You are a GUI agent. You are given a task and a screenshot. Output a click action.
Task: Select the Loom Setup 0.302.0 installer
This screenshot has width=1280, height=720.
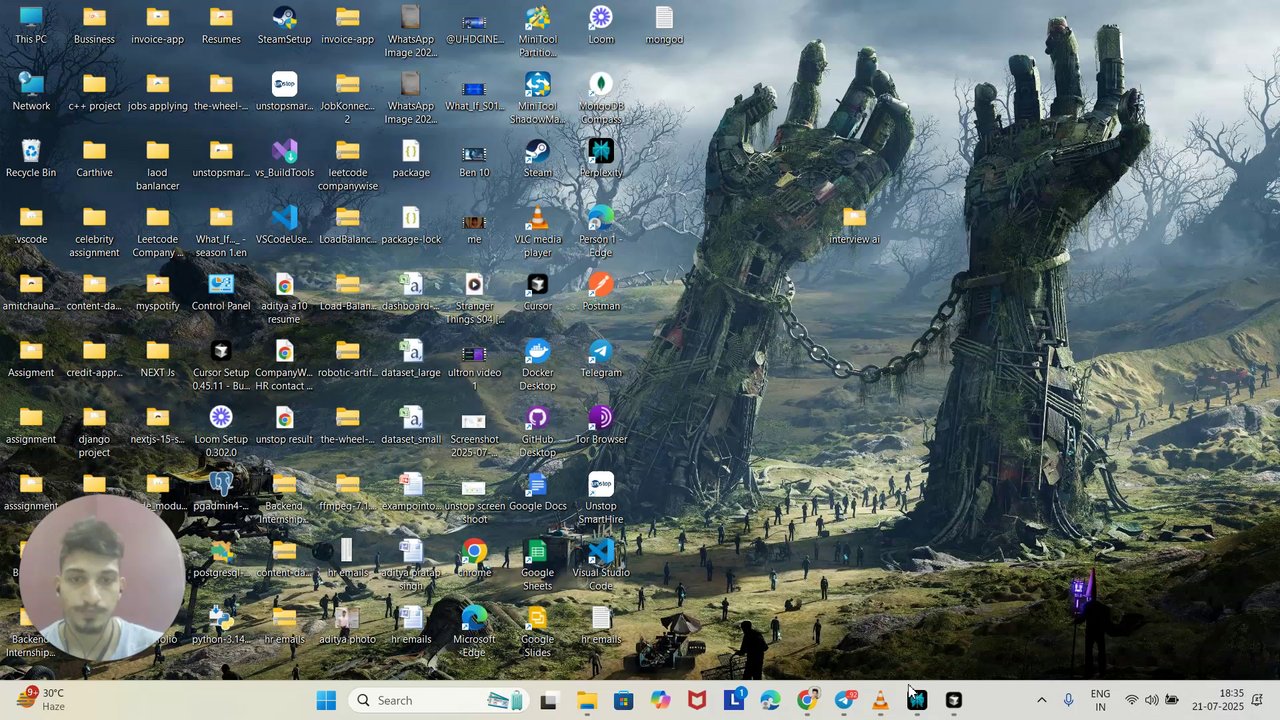221,432
